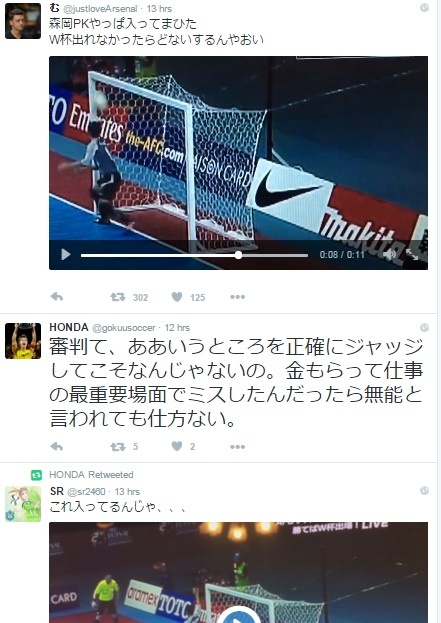This screenshot has width=441, height=623.
Task: Seek the first video progress bar
Action: tap(194, 255)
